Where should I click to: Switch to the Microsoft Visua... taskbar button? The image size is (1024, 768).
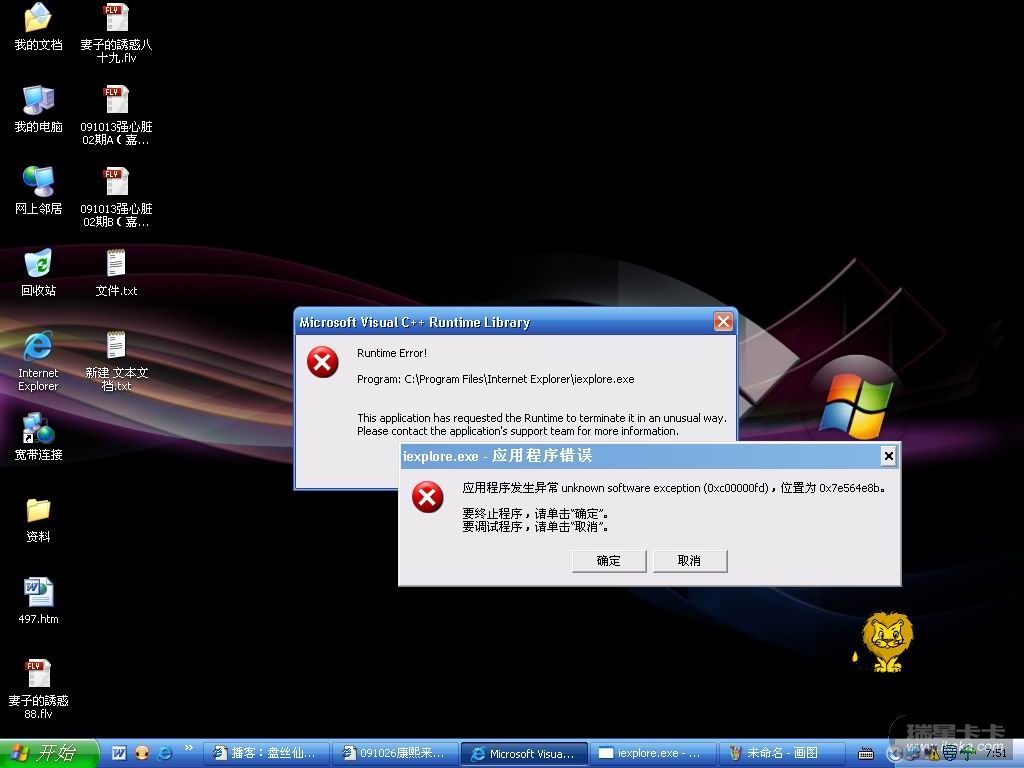(x=524, y=753)
